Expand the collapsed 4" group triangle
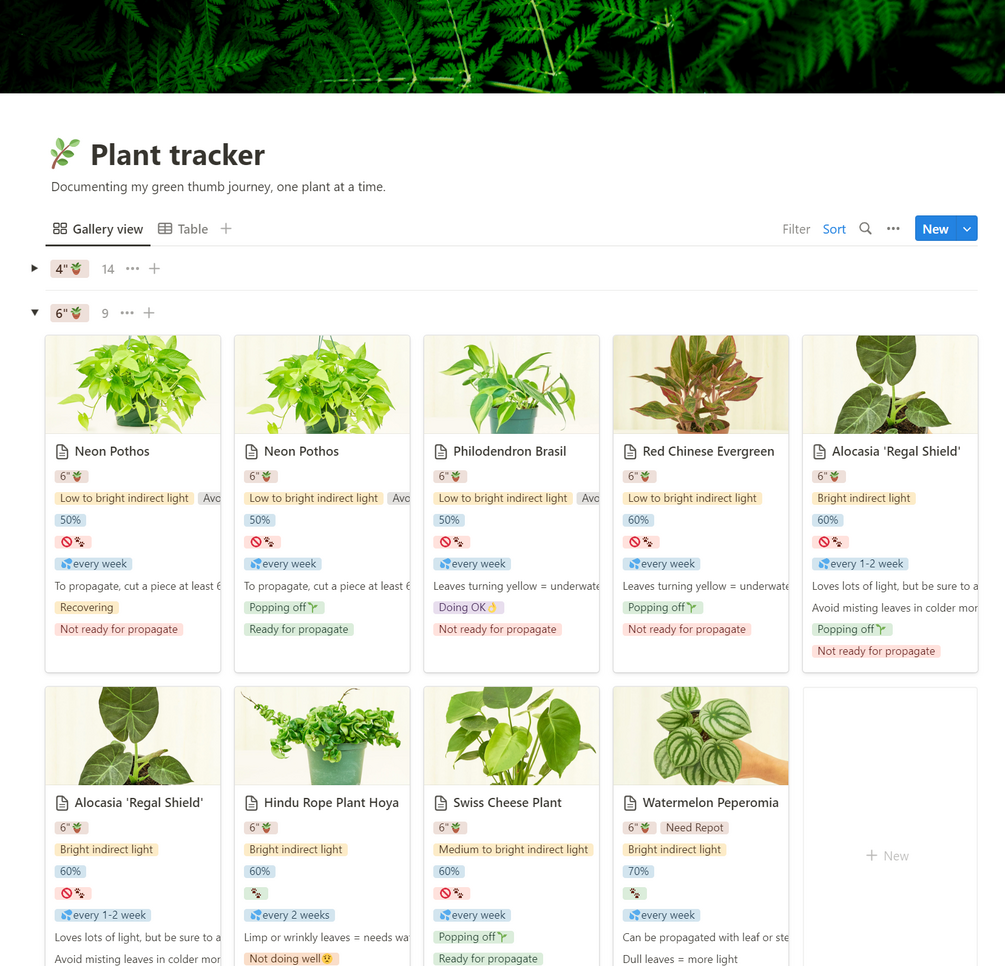This screenshot has width=1005, height=966. click(35, 269)
